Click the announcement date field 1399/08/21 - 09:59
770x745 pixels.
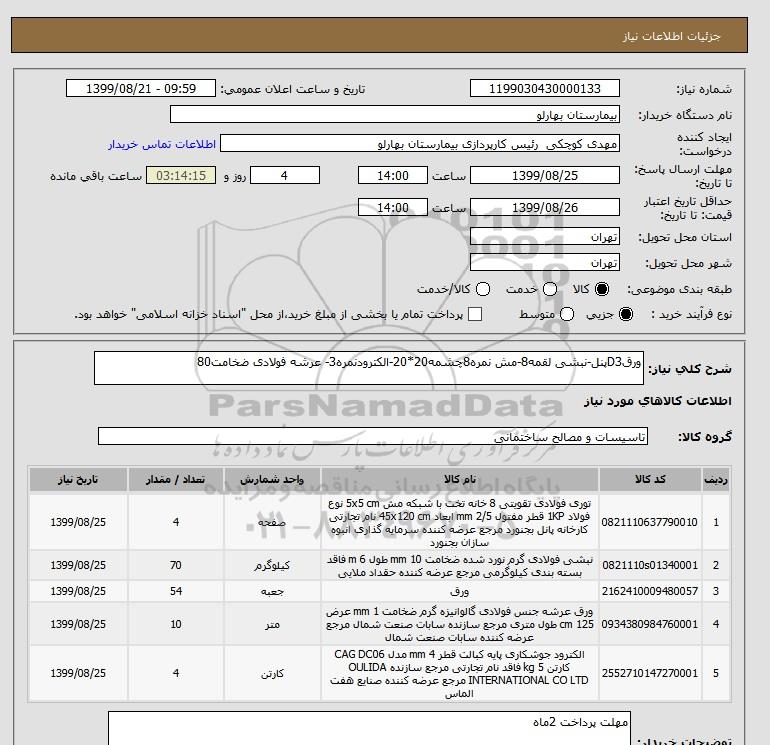141,88
